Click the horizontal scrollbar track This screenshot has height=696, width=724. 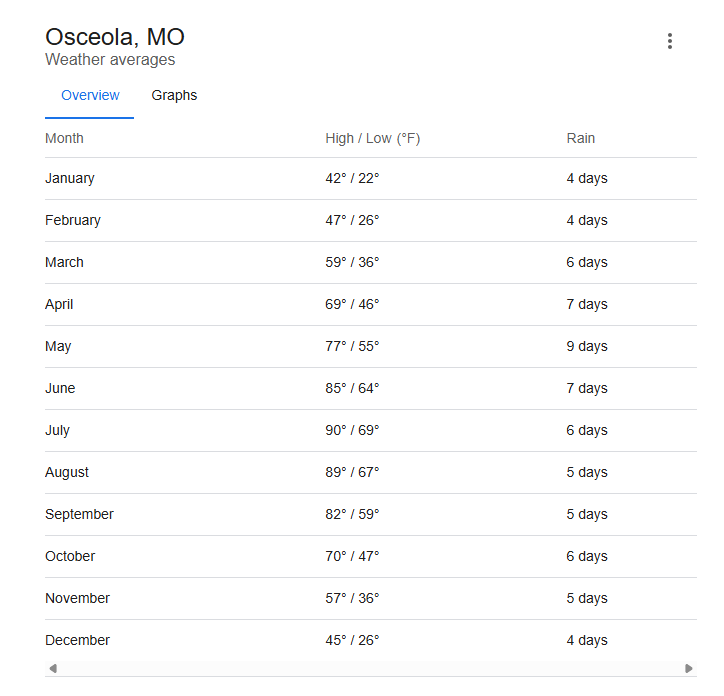[371, 668]
